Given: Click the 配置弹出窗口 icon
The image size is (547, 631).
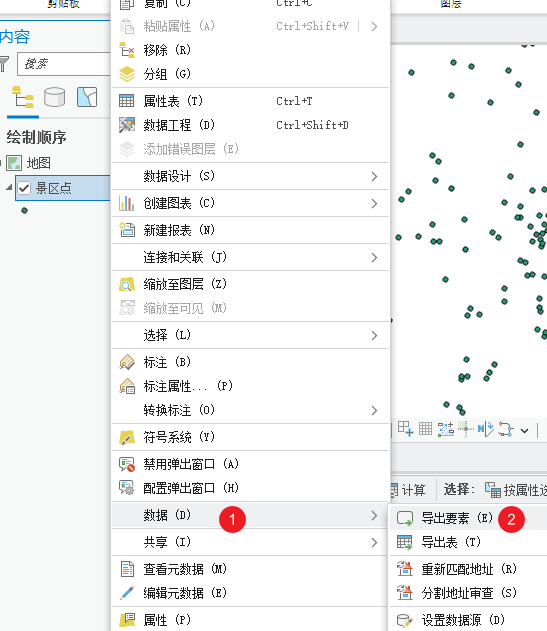Looking at the screenshot, I should pos(127,488).
